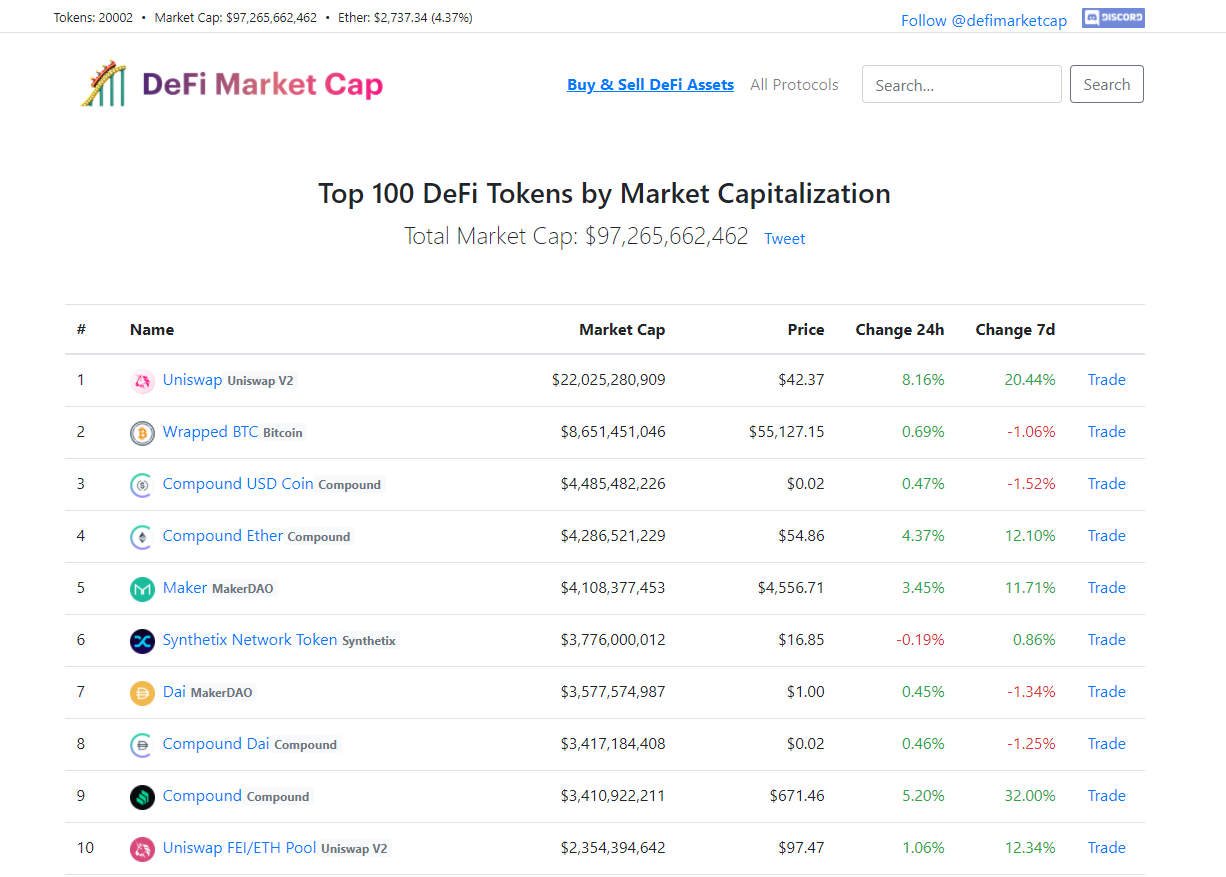Open the Compound Dai token page
Viewport: 1226px width, 877px height.
click(216, 744)
